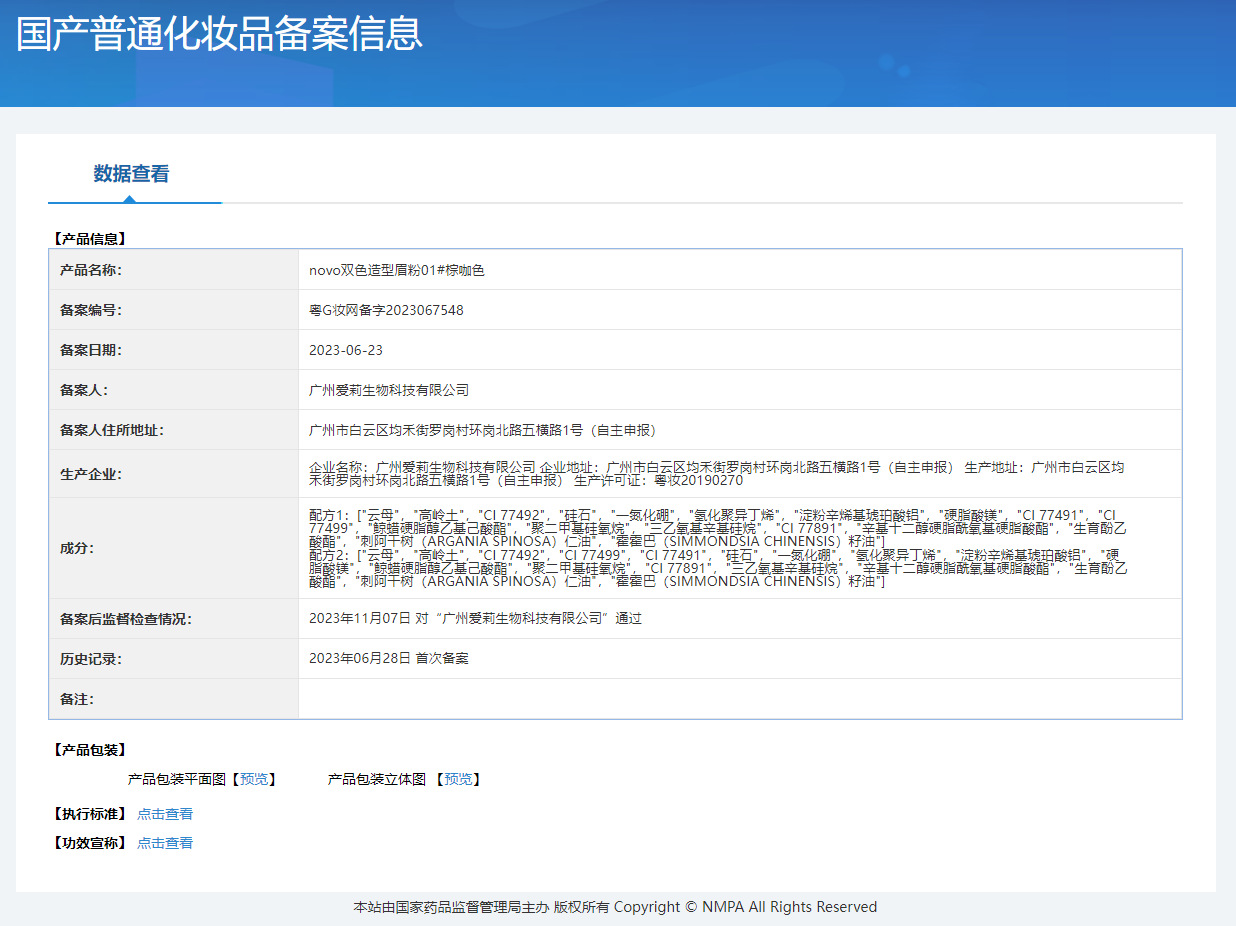Click the 备案后监督检查情况 label cell
Screen dimensions: 1236x926
(x=174, y=619)
